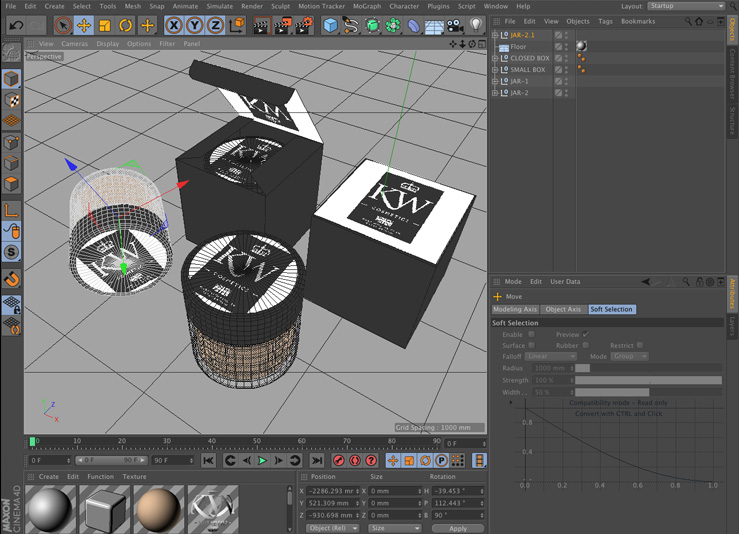The image size is (739, 534).
Task: Select the Soft Selection tab
Action: (612, 309)
